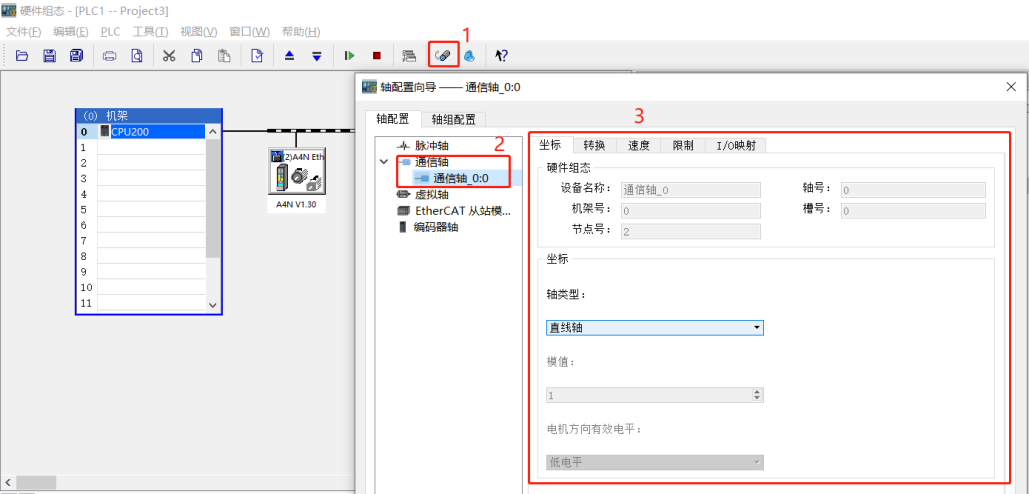This screenshot has width=1029, height=494.
Task: Click the red Stop PLC icon
Action: (377, 56)
